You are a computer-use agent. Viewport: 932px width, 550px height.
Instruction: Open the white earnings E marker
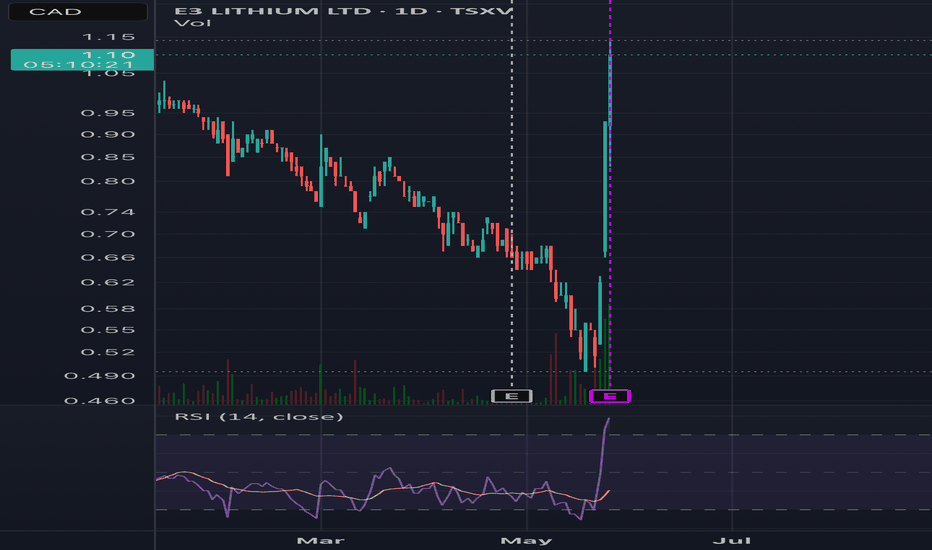coord(511,396)
